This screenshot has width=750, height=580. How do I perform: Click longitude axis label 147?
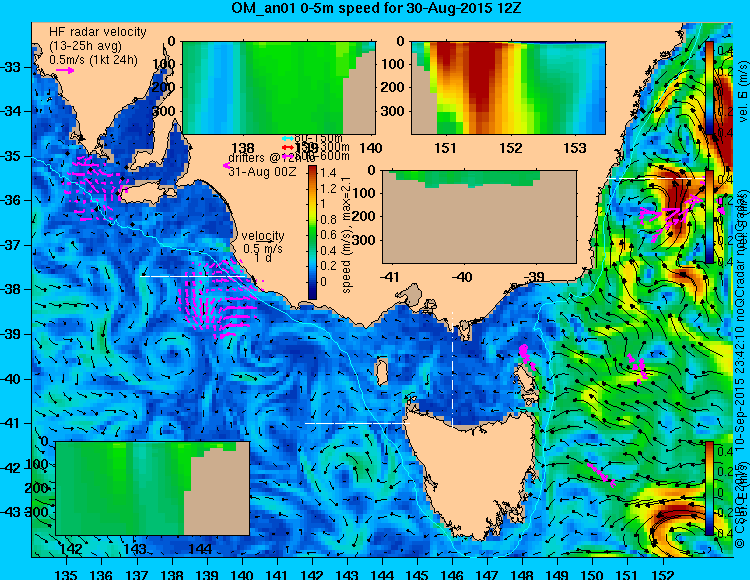tap(487, 574)
